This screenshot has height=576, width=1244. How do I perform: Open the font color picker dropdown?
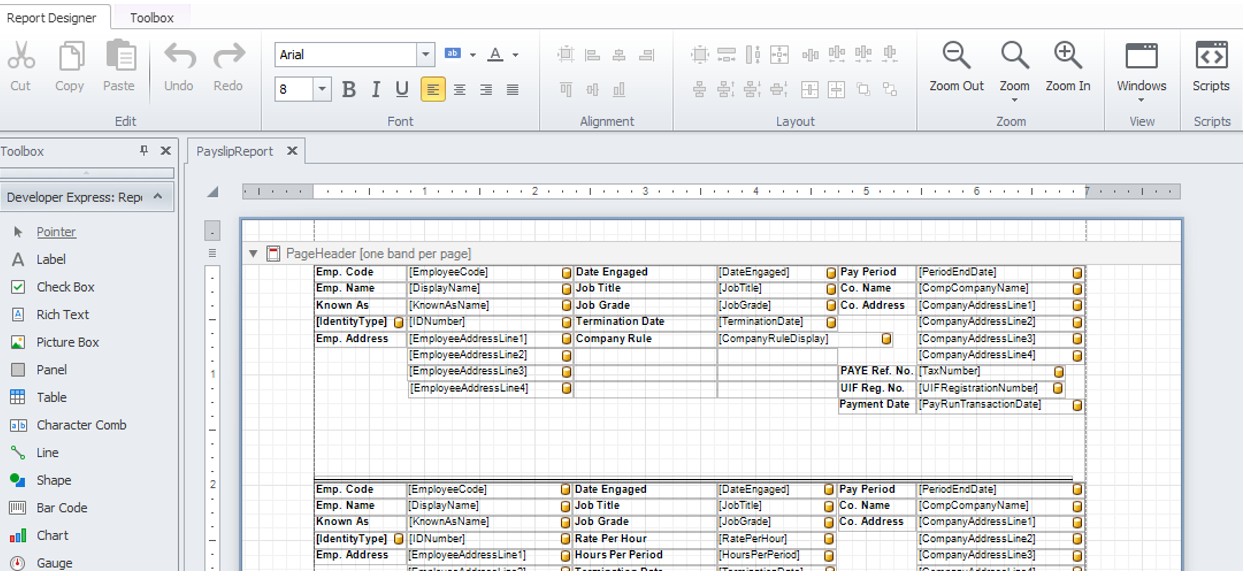point(516,55)
